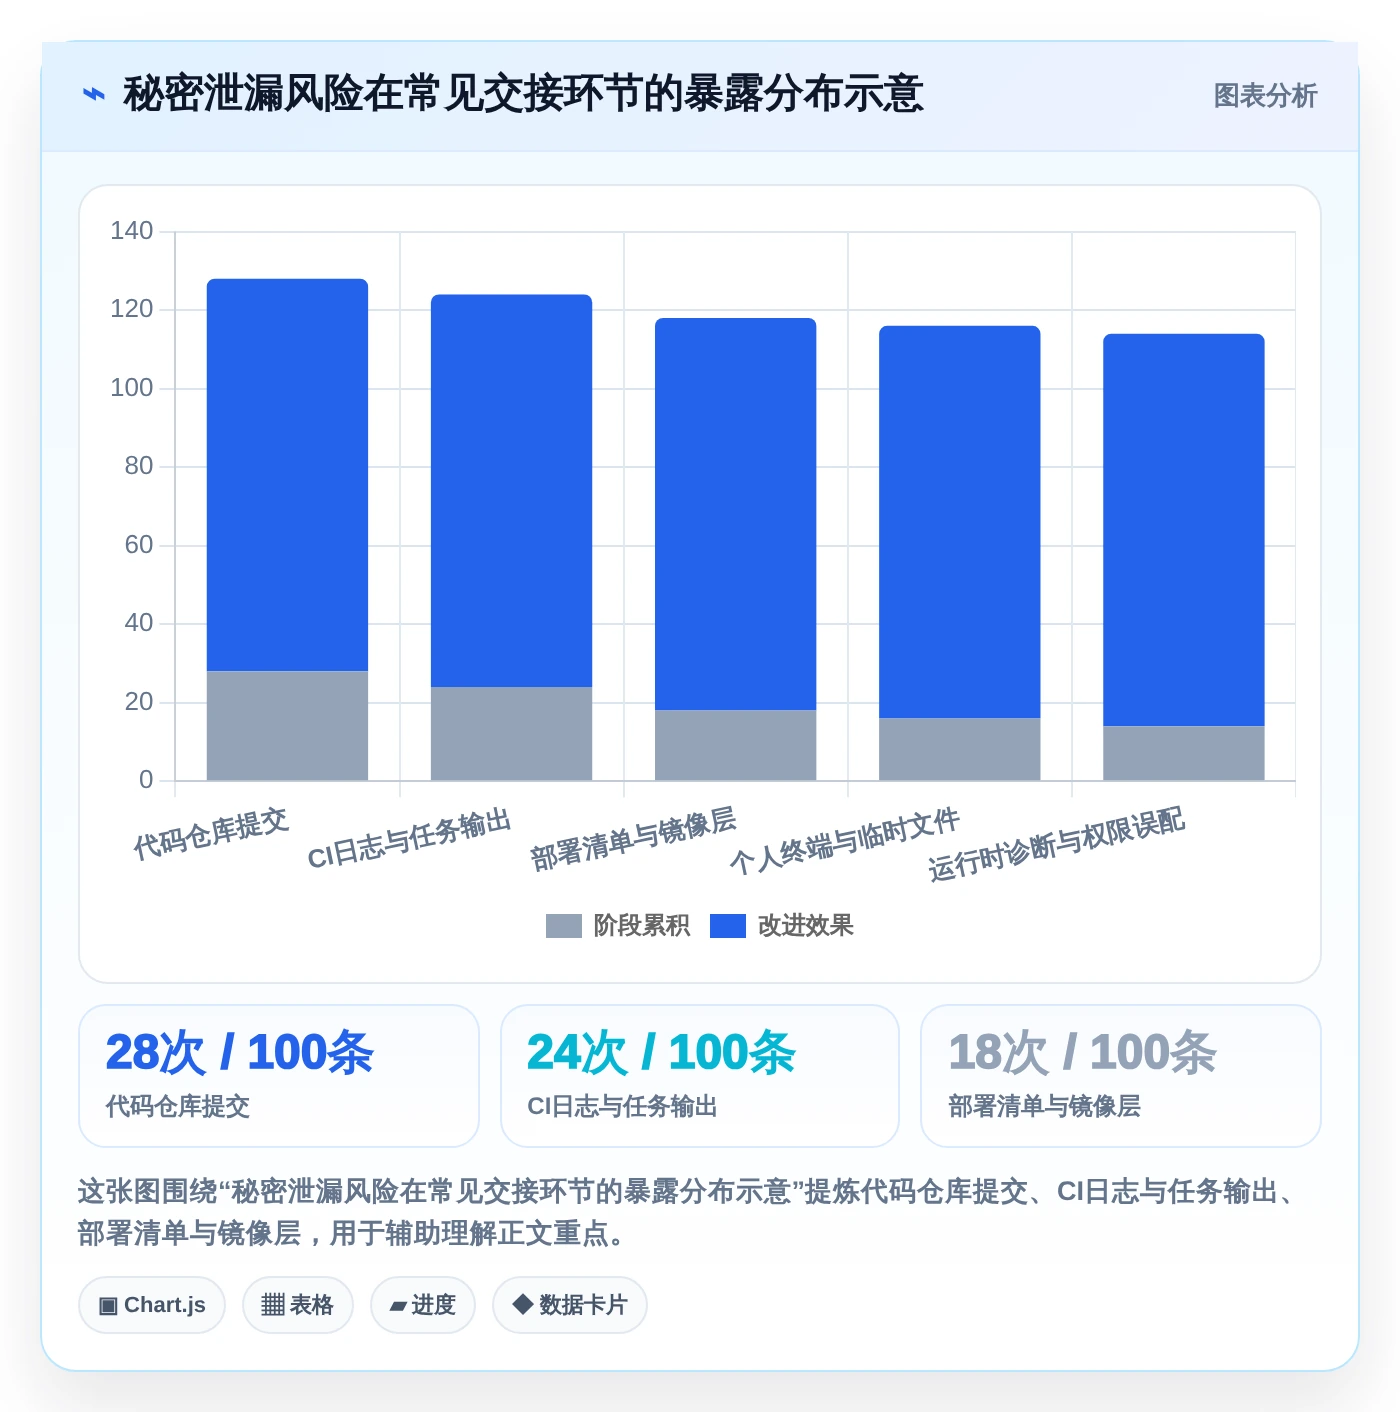The width and height of the screenshot is (1400, 1412).
Task: Select the Chart.js tag chip
Action: tap(152, 1305)
